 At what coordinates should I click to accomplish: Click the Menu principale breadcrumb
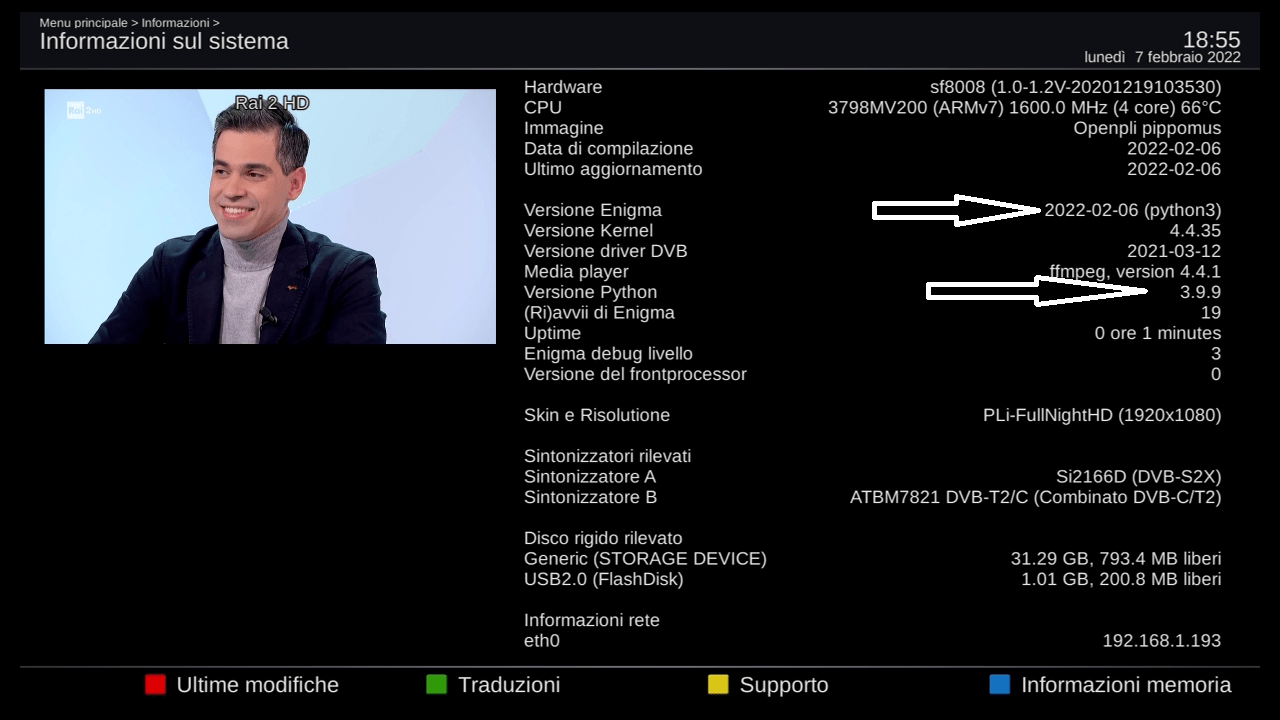pyautogui.click(x=83, y=22)
